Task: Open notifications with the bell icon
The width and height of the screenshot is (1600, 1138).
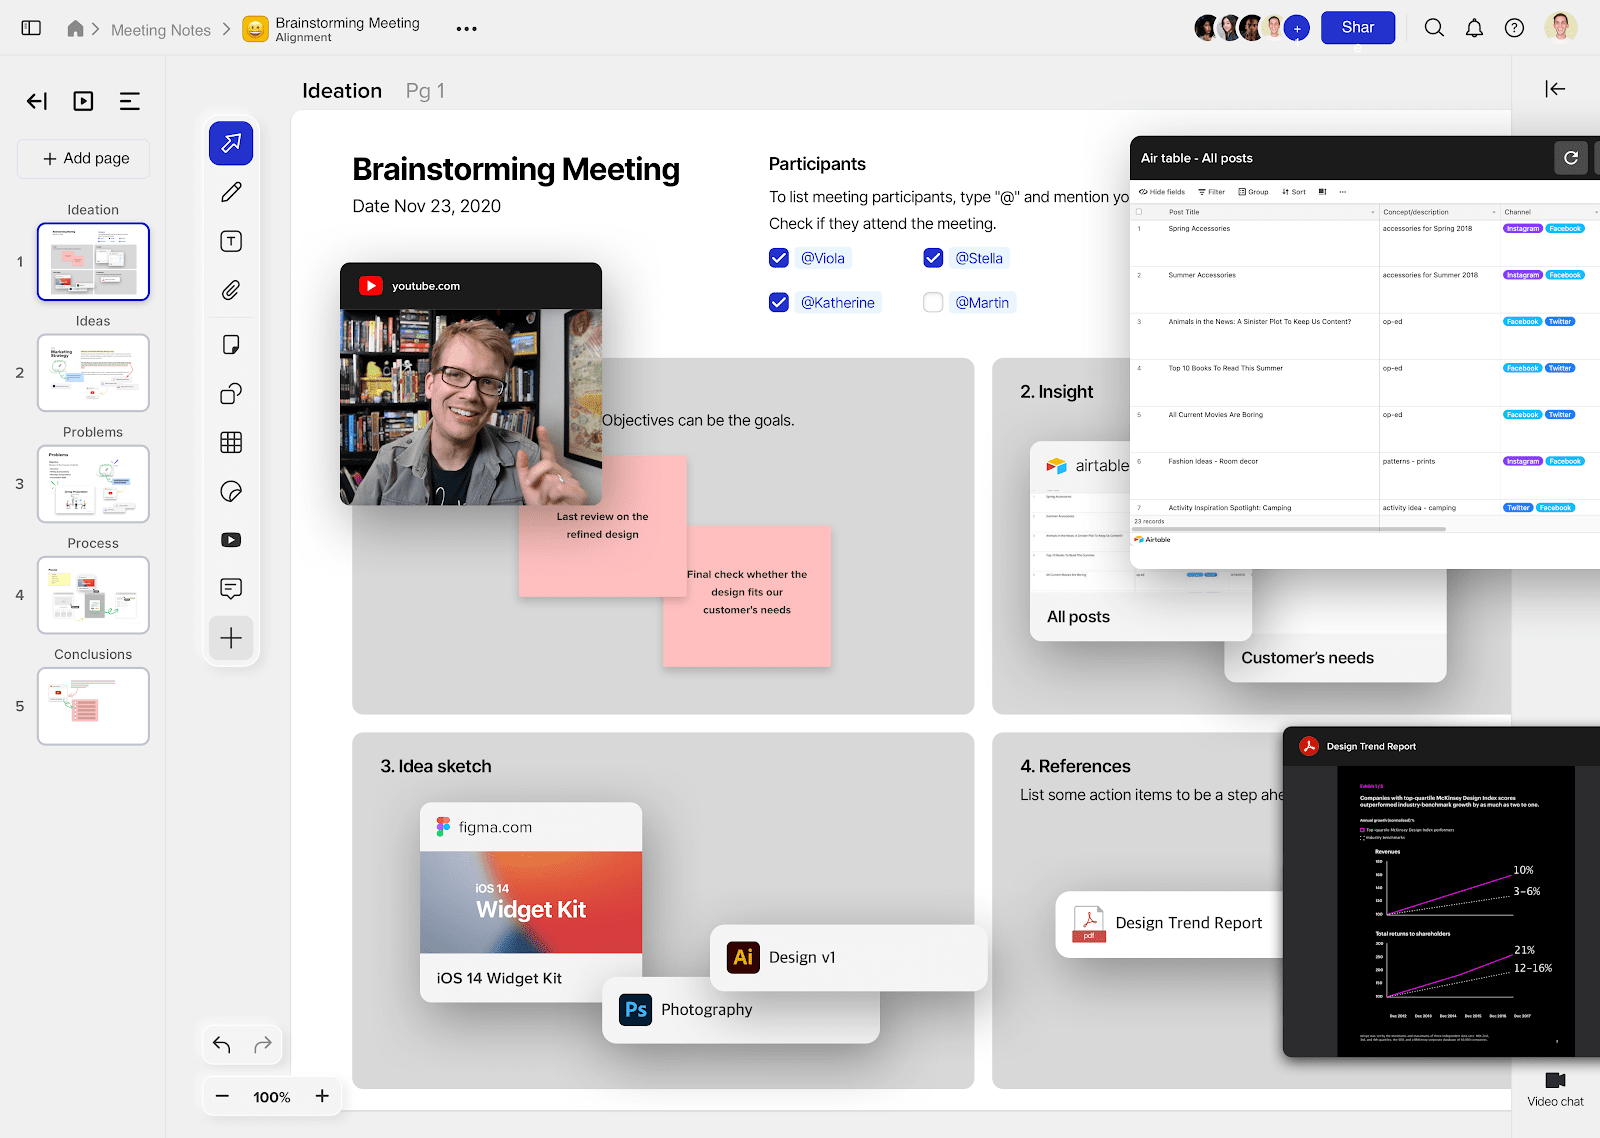Action: 1474,28
